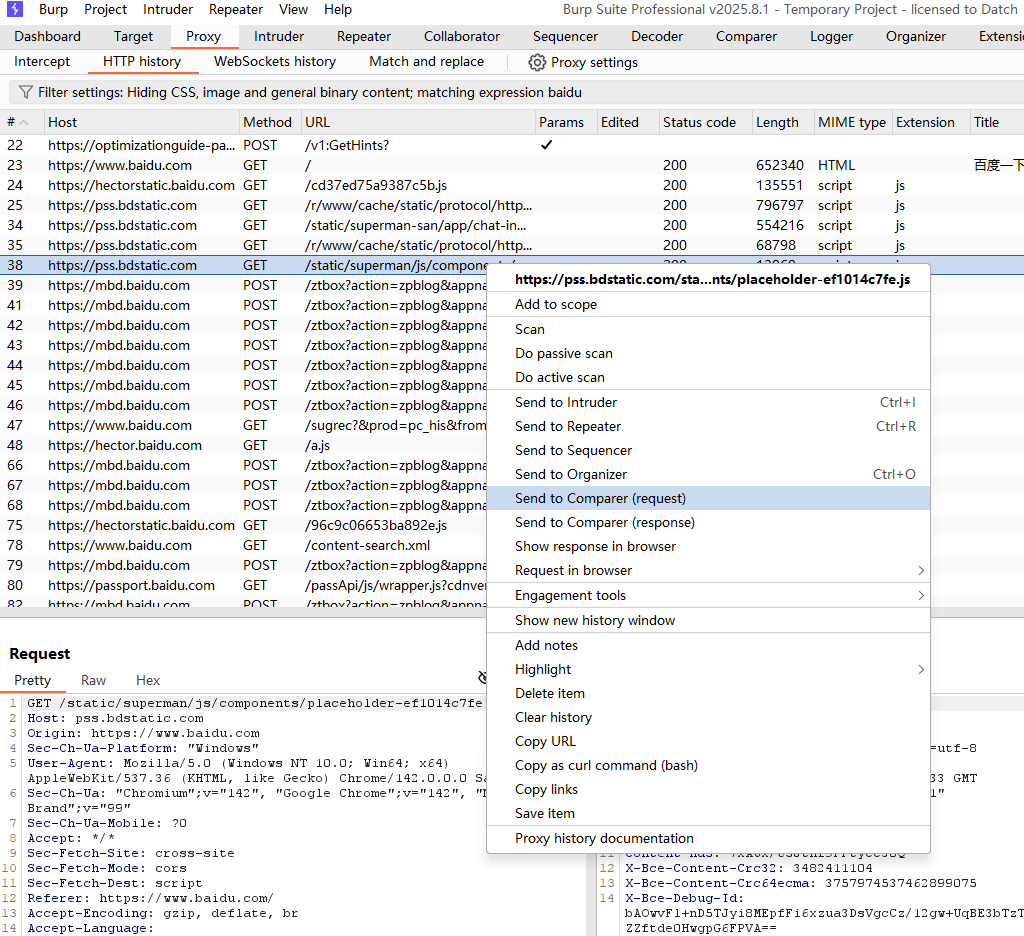Switch to the Decoder tab
The width and height of the screenshot is (1024, 936).
coord(657,37)
